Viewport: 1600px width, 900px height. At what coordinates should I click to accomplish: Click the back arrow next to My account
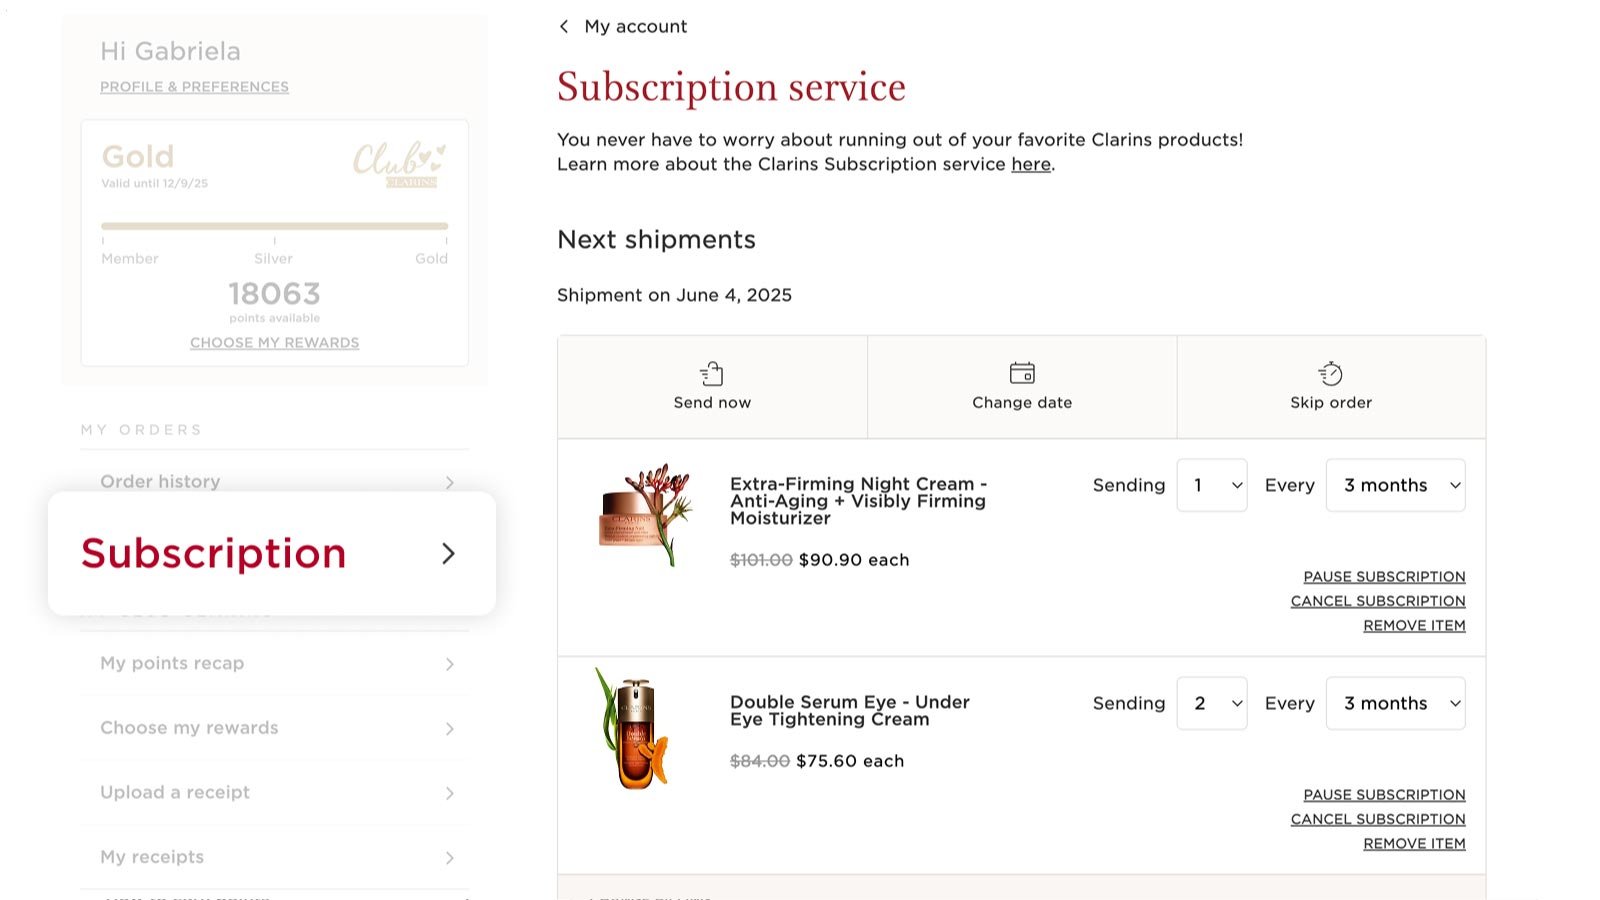[564, 26]
